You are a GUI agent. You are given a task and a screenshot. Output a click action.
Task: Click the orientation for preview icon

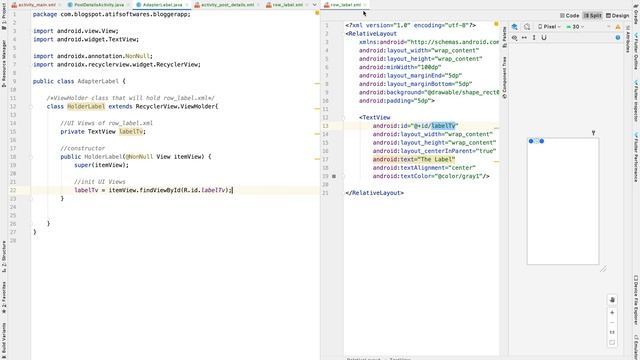point(527,27)
